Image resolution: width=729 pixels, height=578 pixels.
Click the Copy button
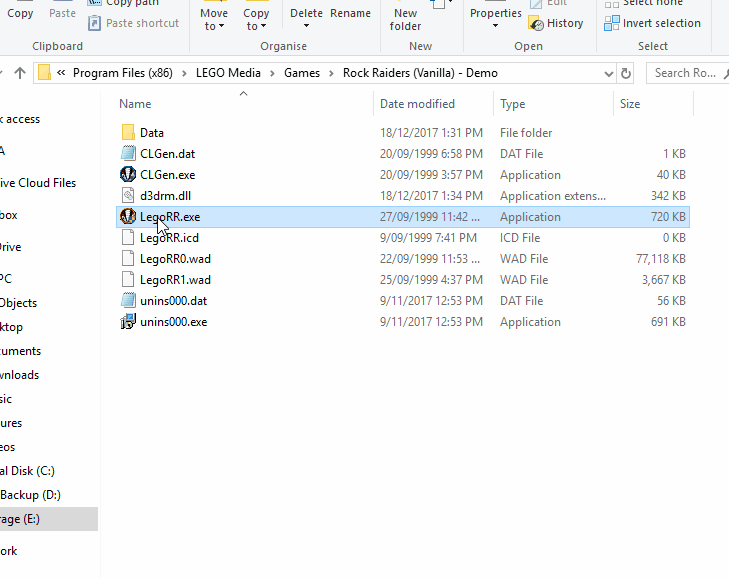20,13
